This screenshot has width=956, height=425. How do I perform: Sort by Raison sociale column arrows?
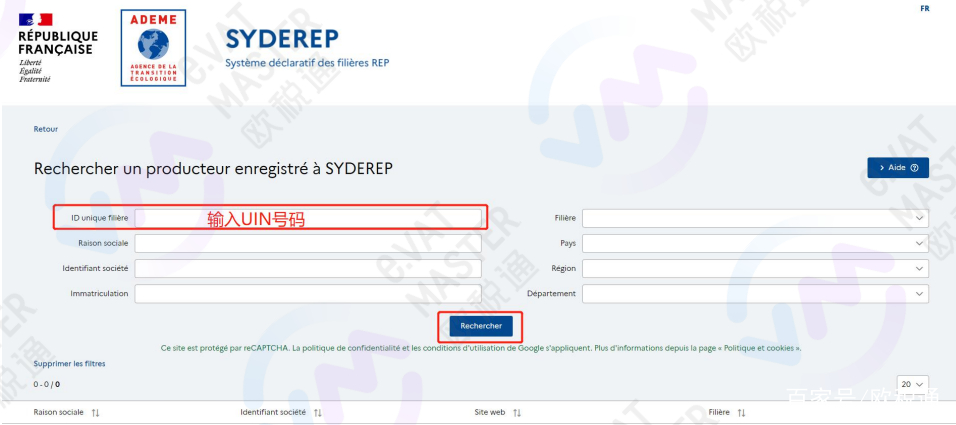pyautogui.click(x=95, y=413)
